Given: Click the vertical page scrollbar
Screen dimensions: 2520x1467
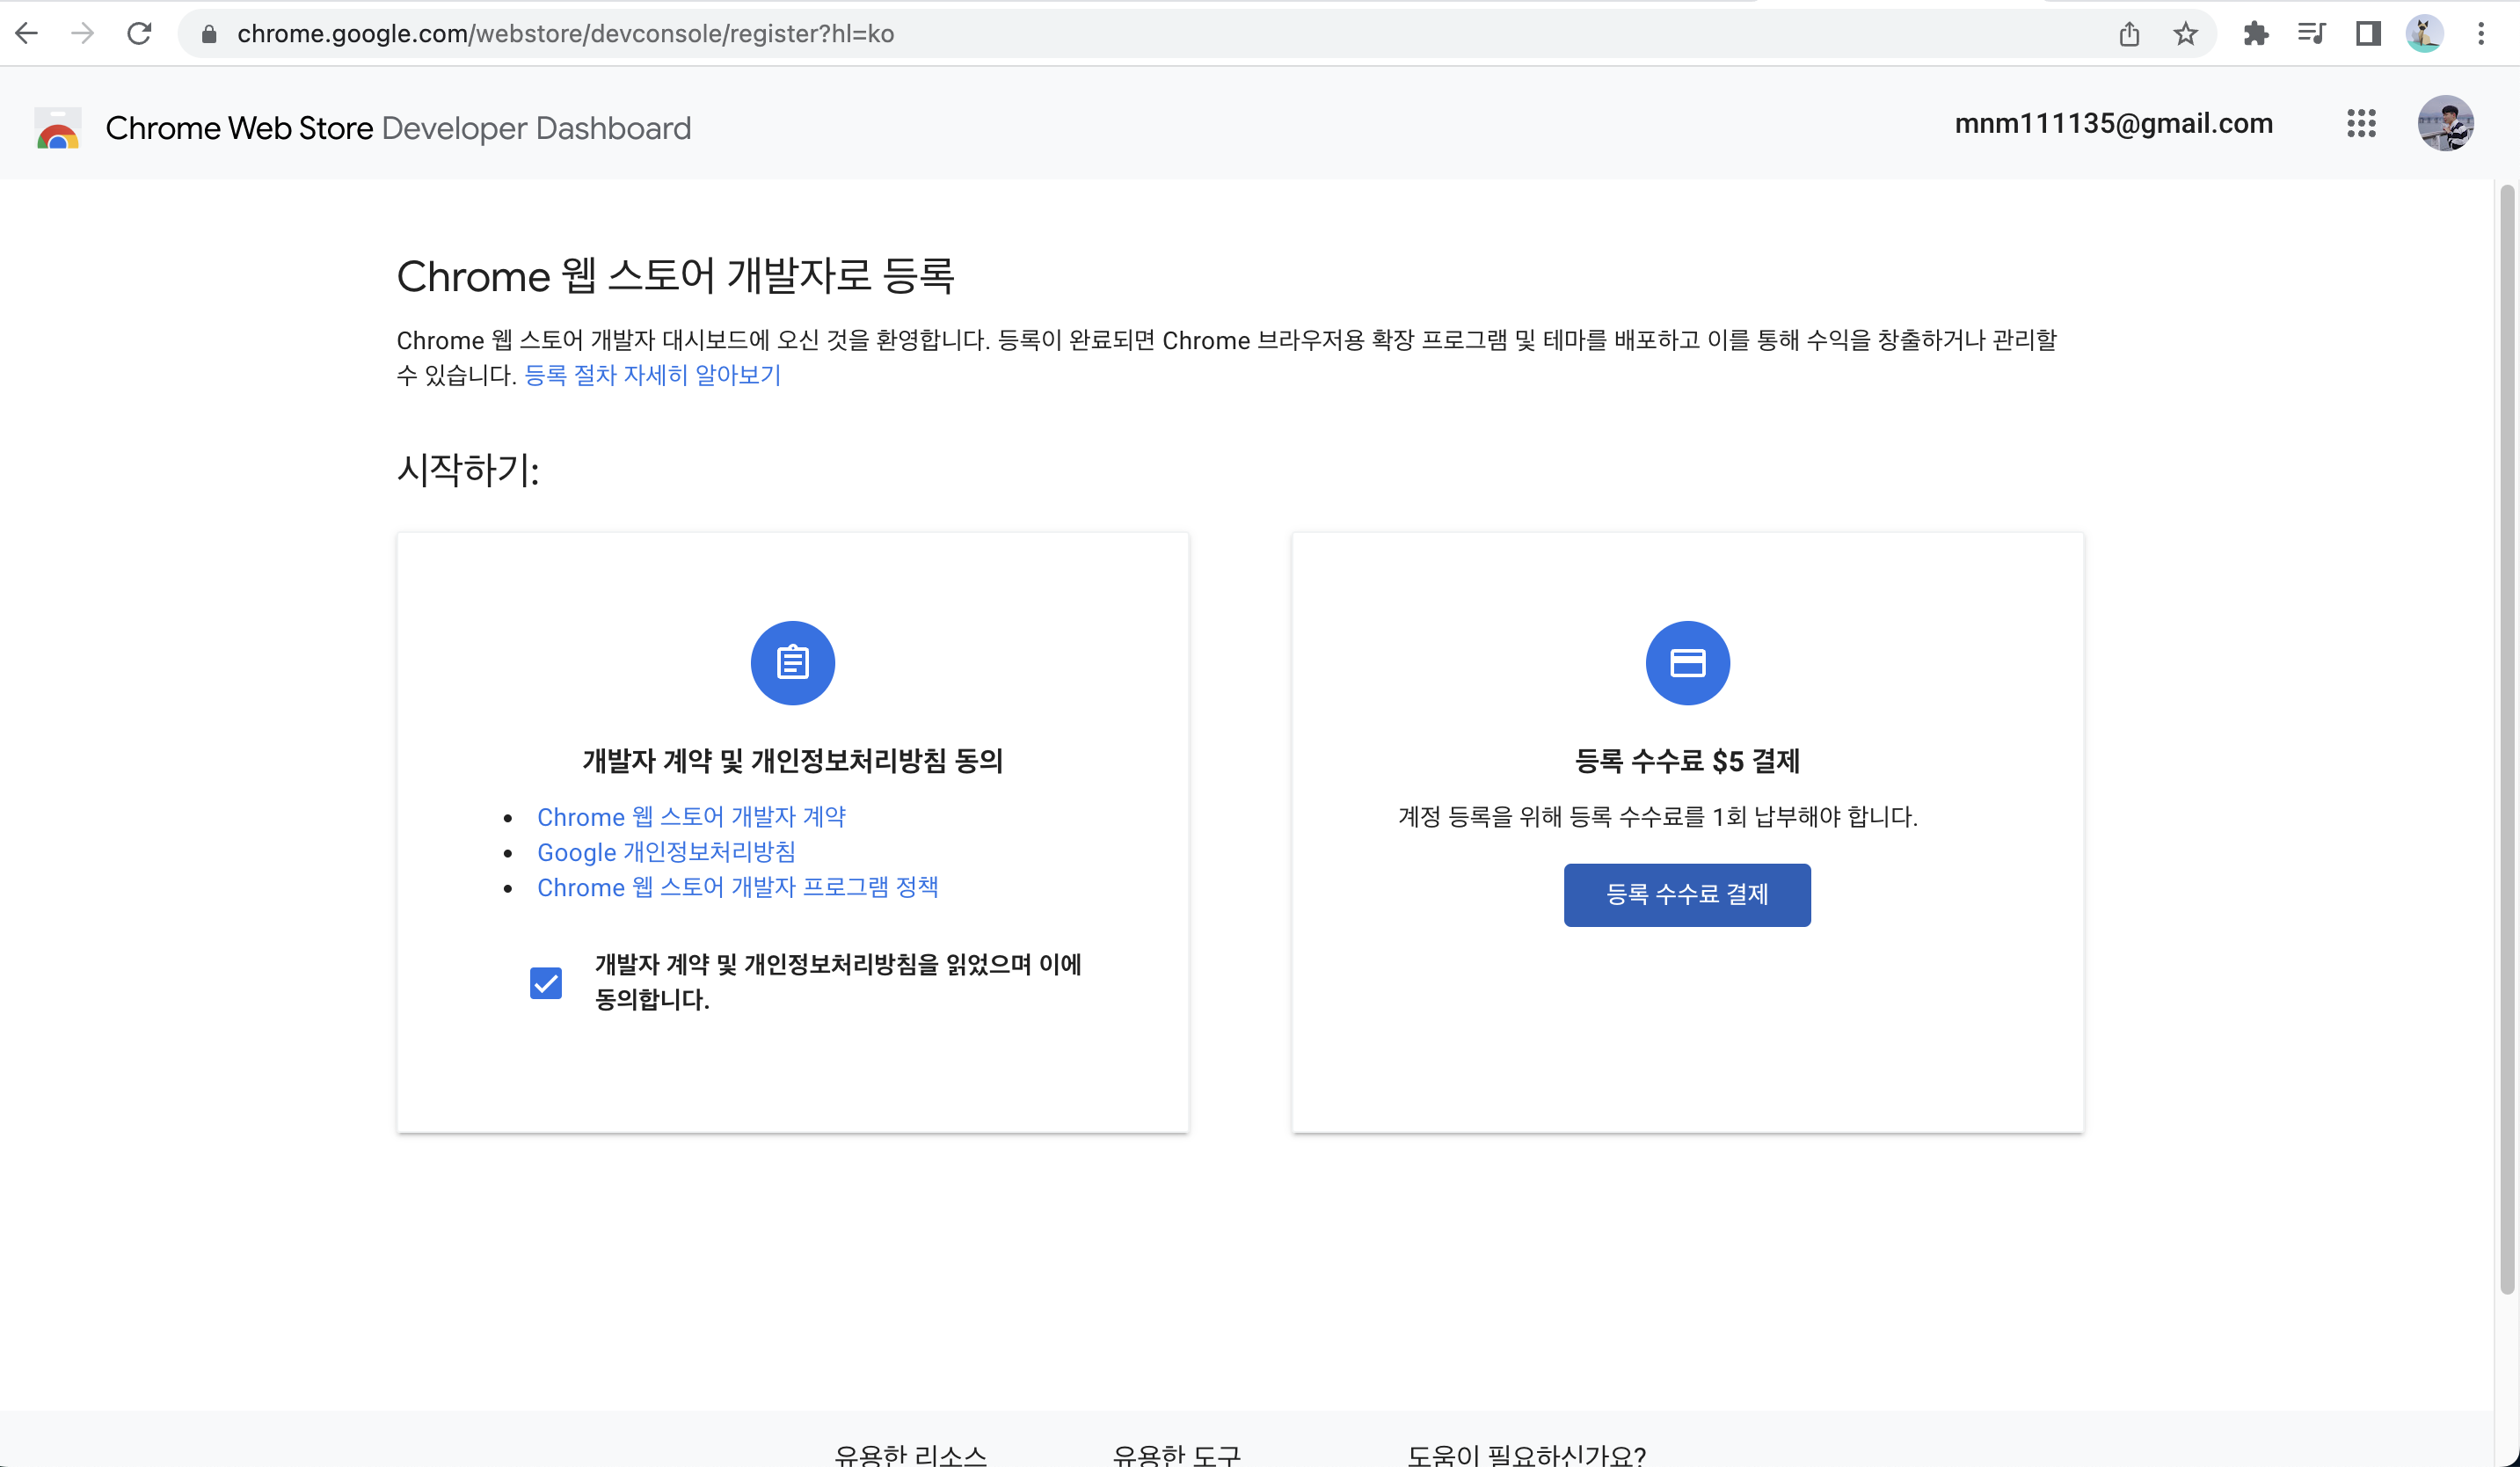Looking at the screenshot, I should [x=2506, y=740].
